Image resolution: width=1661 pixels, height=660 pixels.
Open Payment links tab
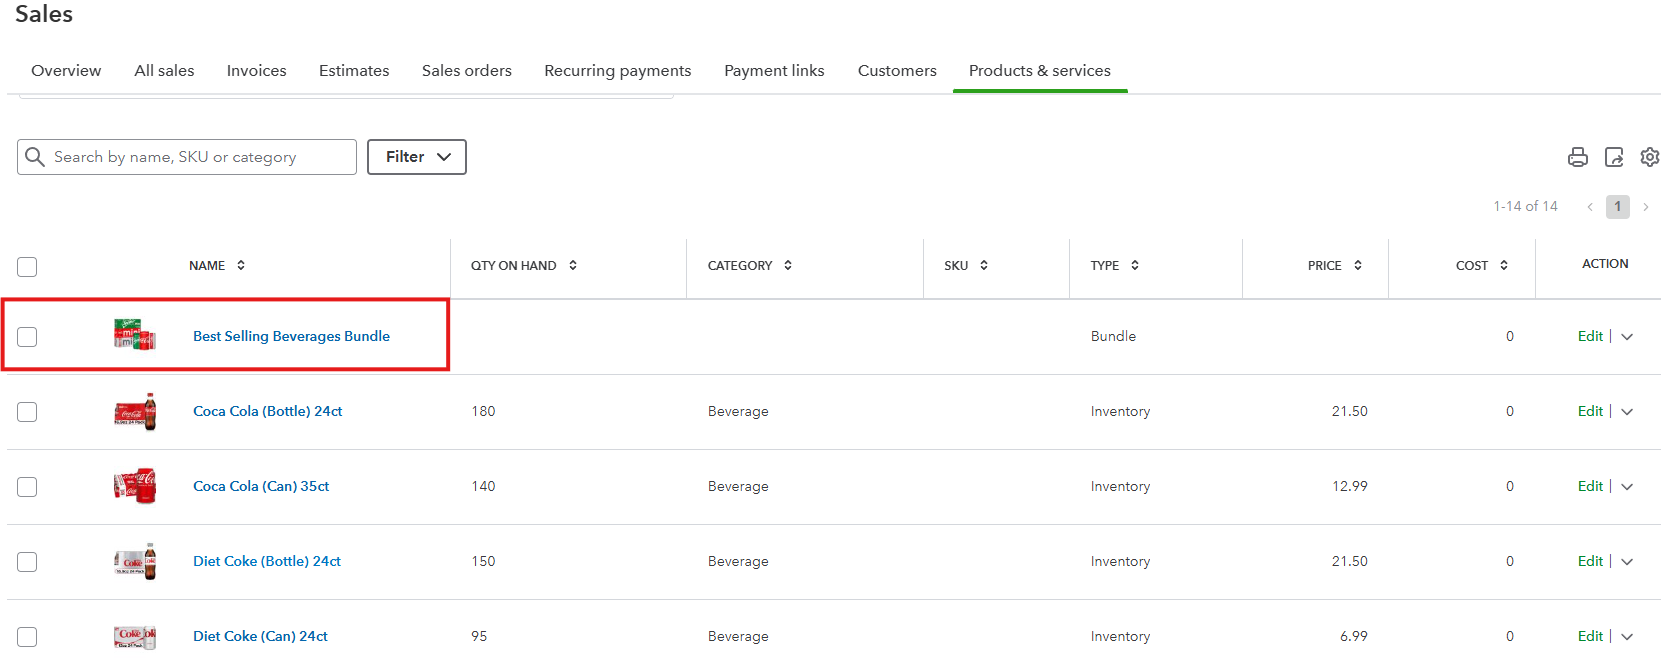(x=775, y=71)
